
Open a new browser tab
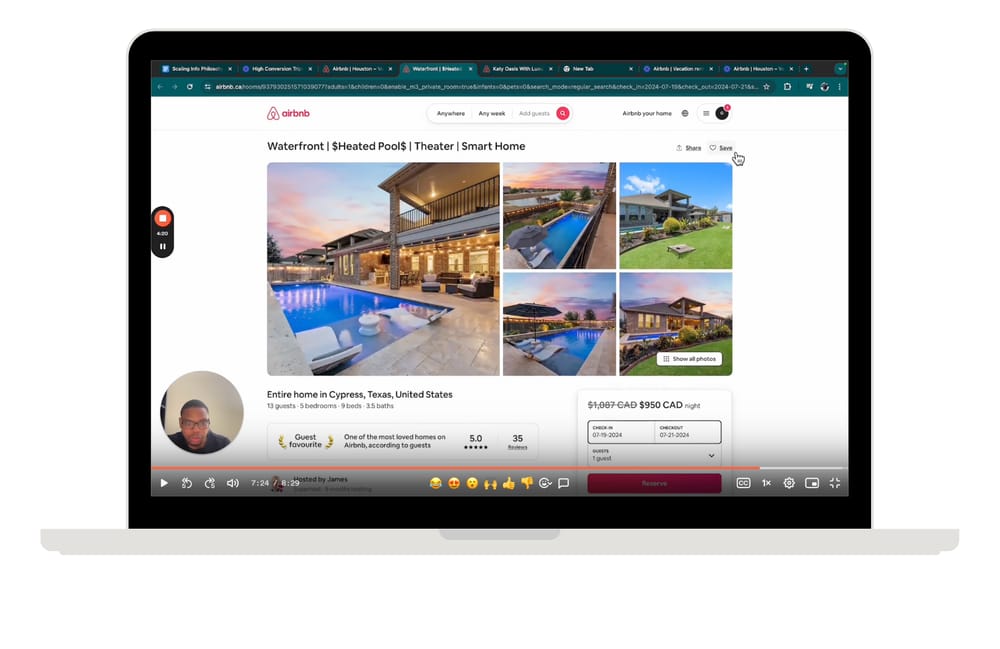[806, 69]
